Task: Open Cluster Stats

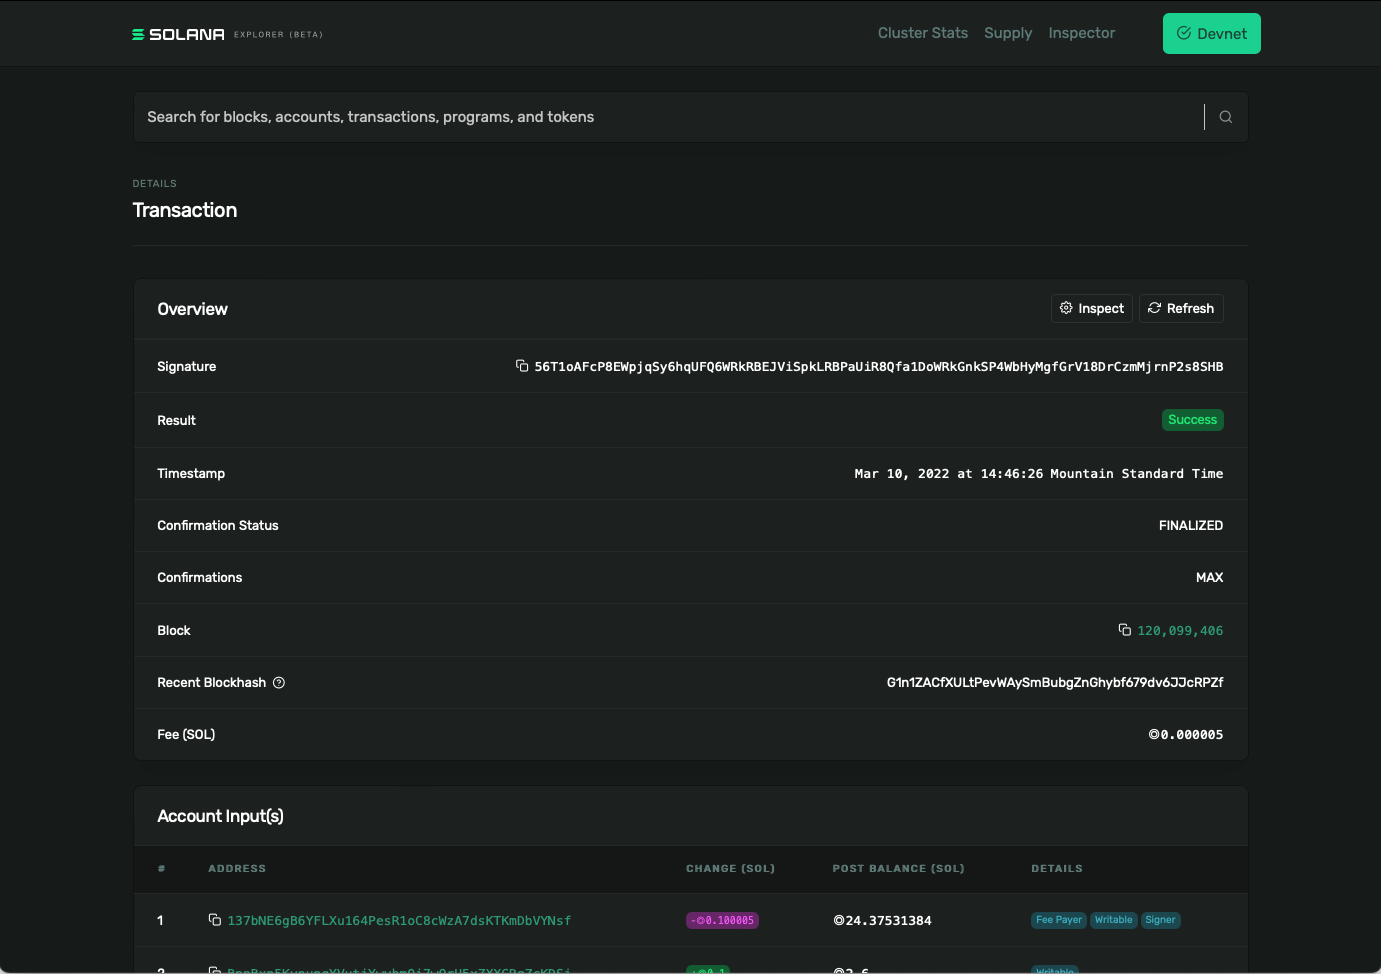Action: tap(922, 33)
